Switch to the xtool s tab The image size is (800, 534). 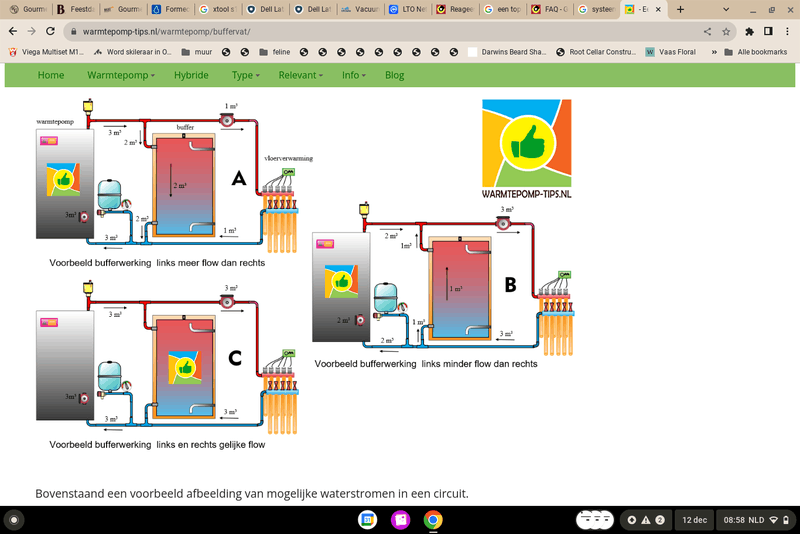coord(218,9)
